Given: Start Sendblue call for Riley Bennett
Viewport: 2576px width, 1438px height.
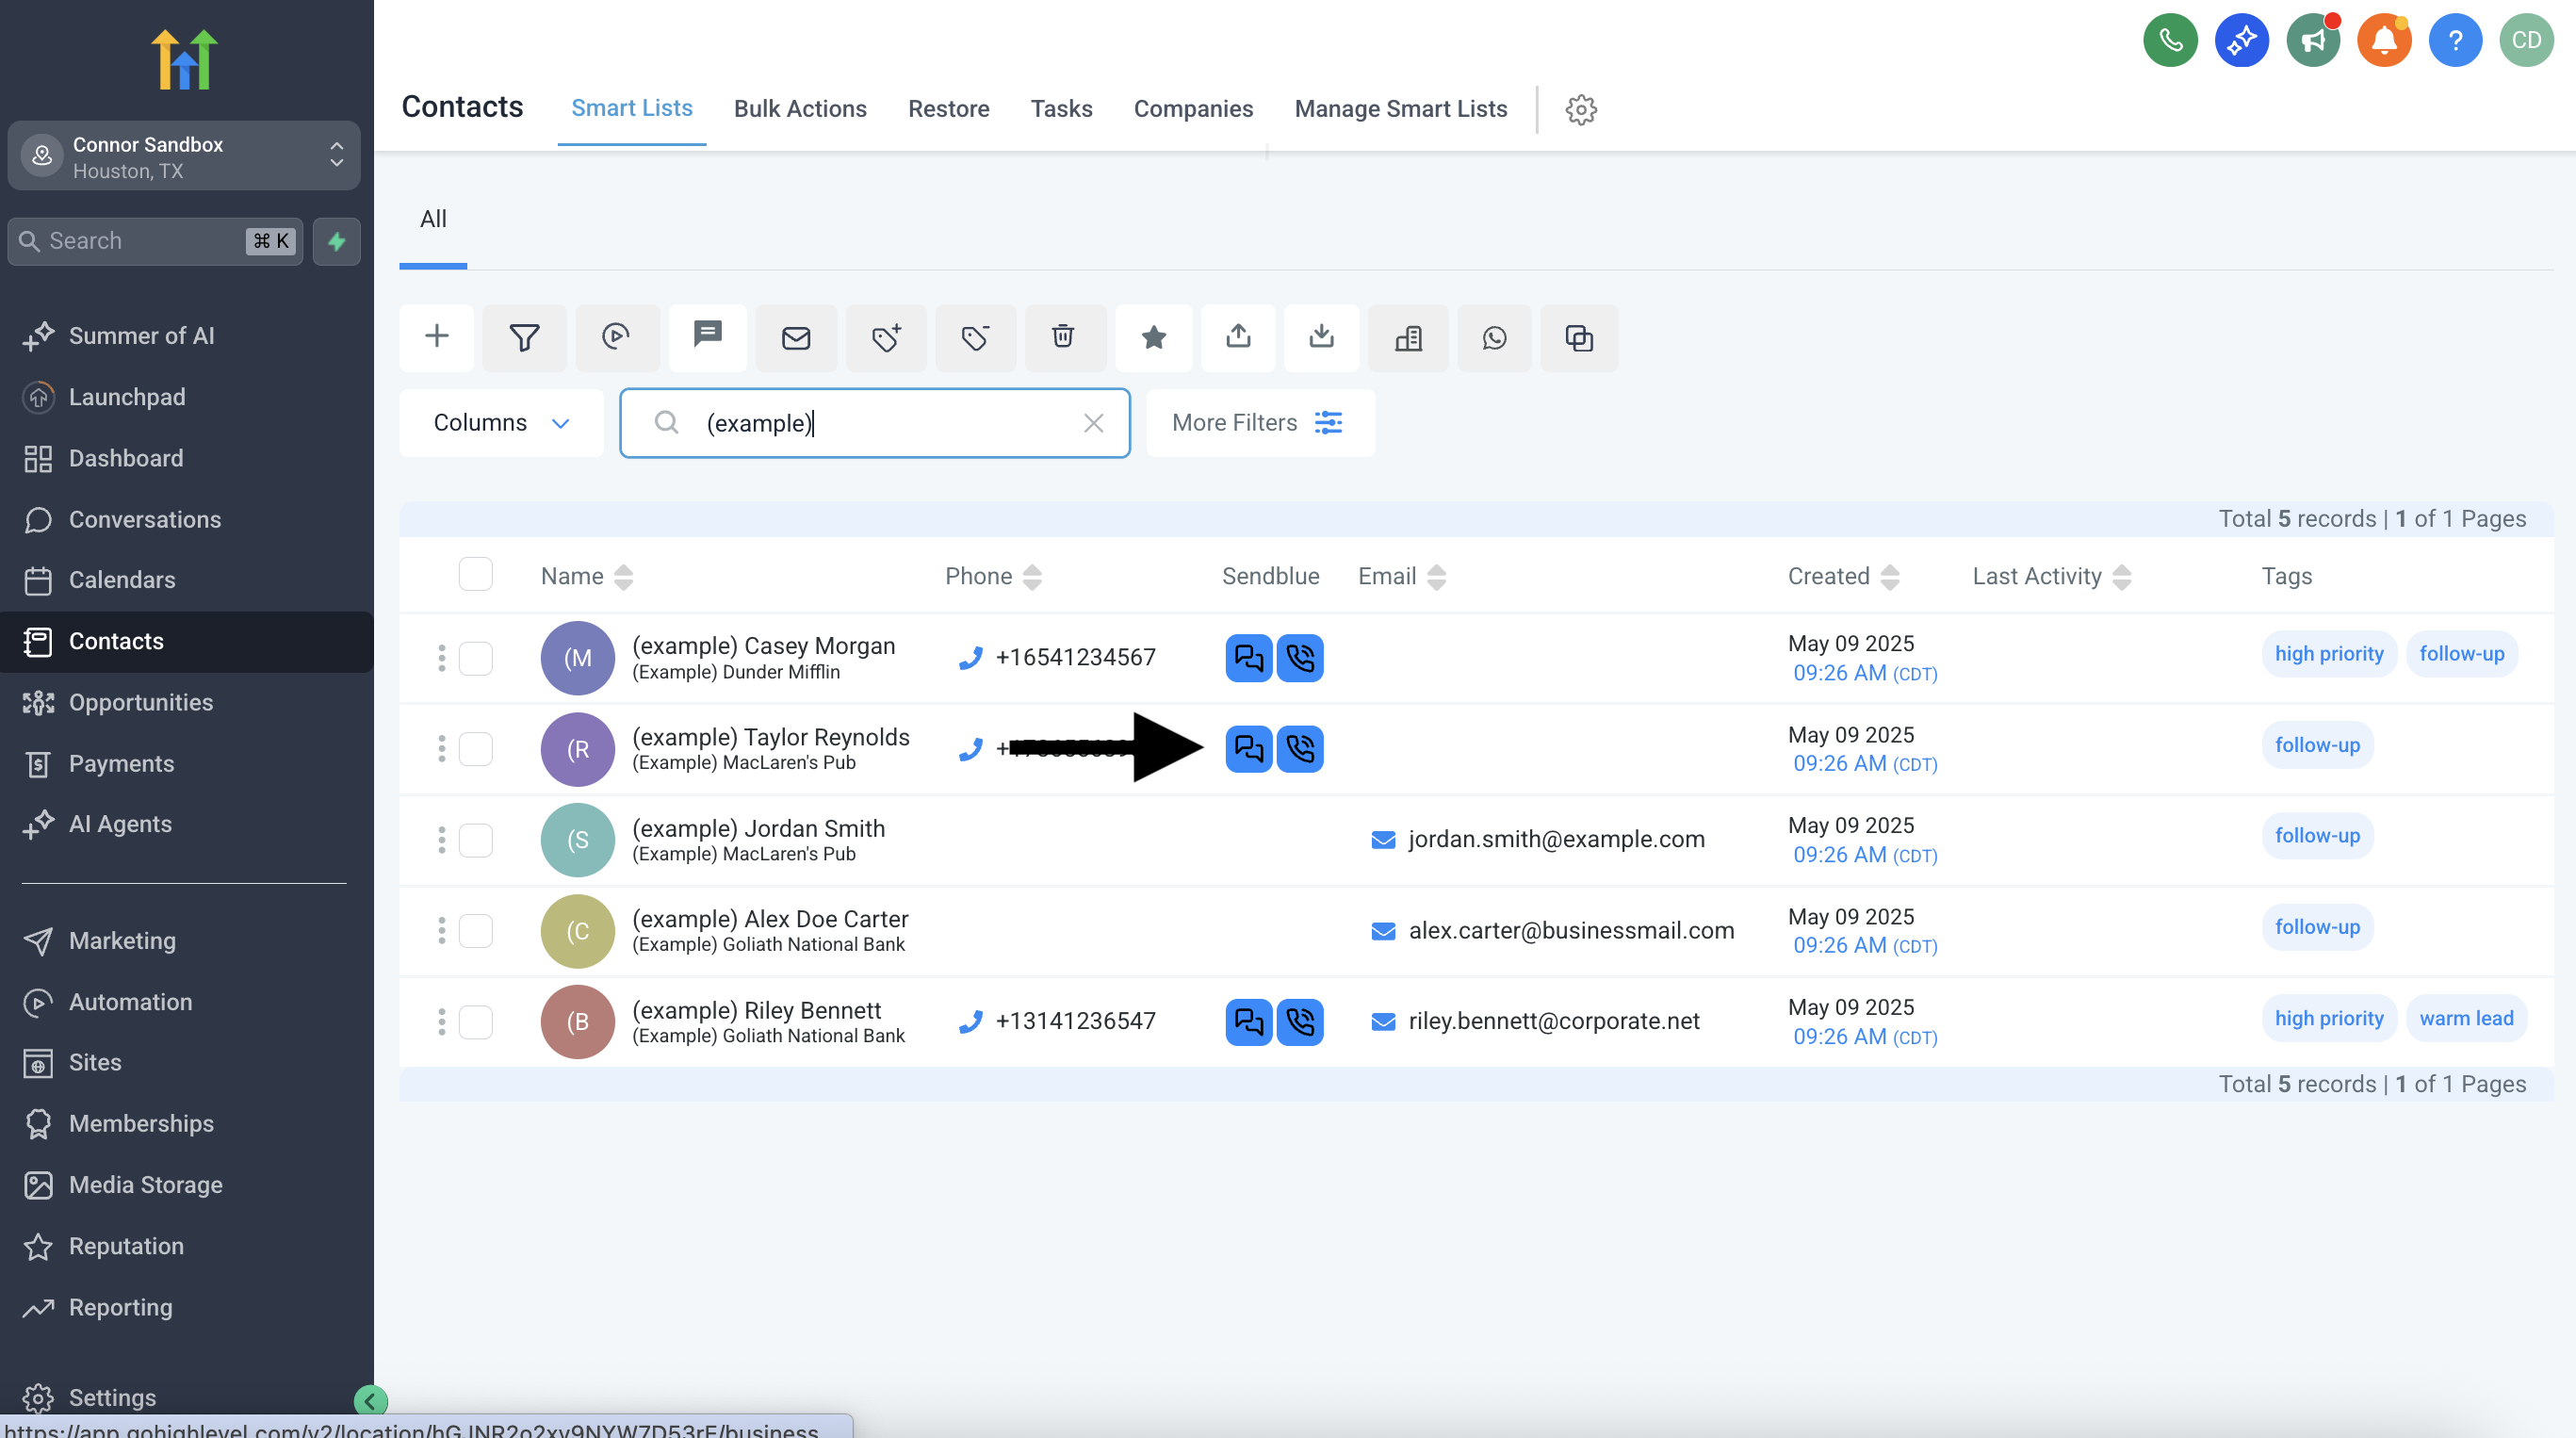Looking at the screenshot, I should coord(1300,1022).
